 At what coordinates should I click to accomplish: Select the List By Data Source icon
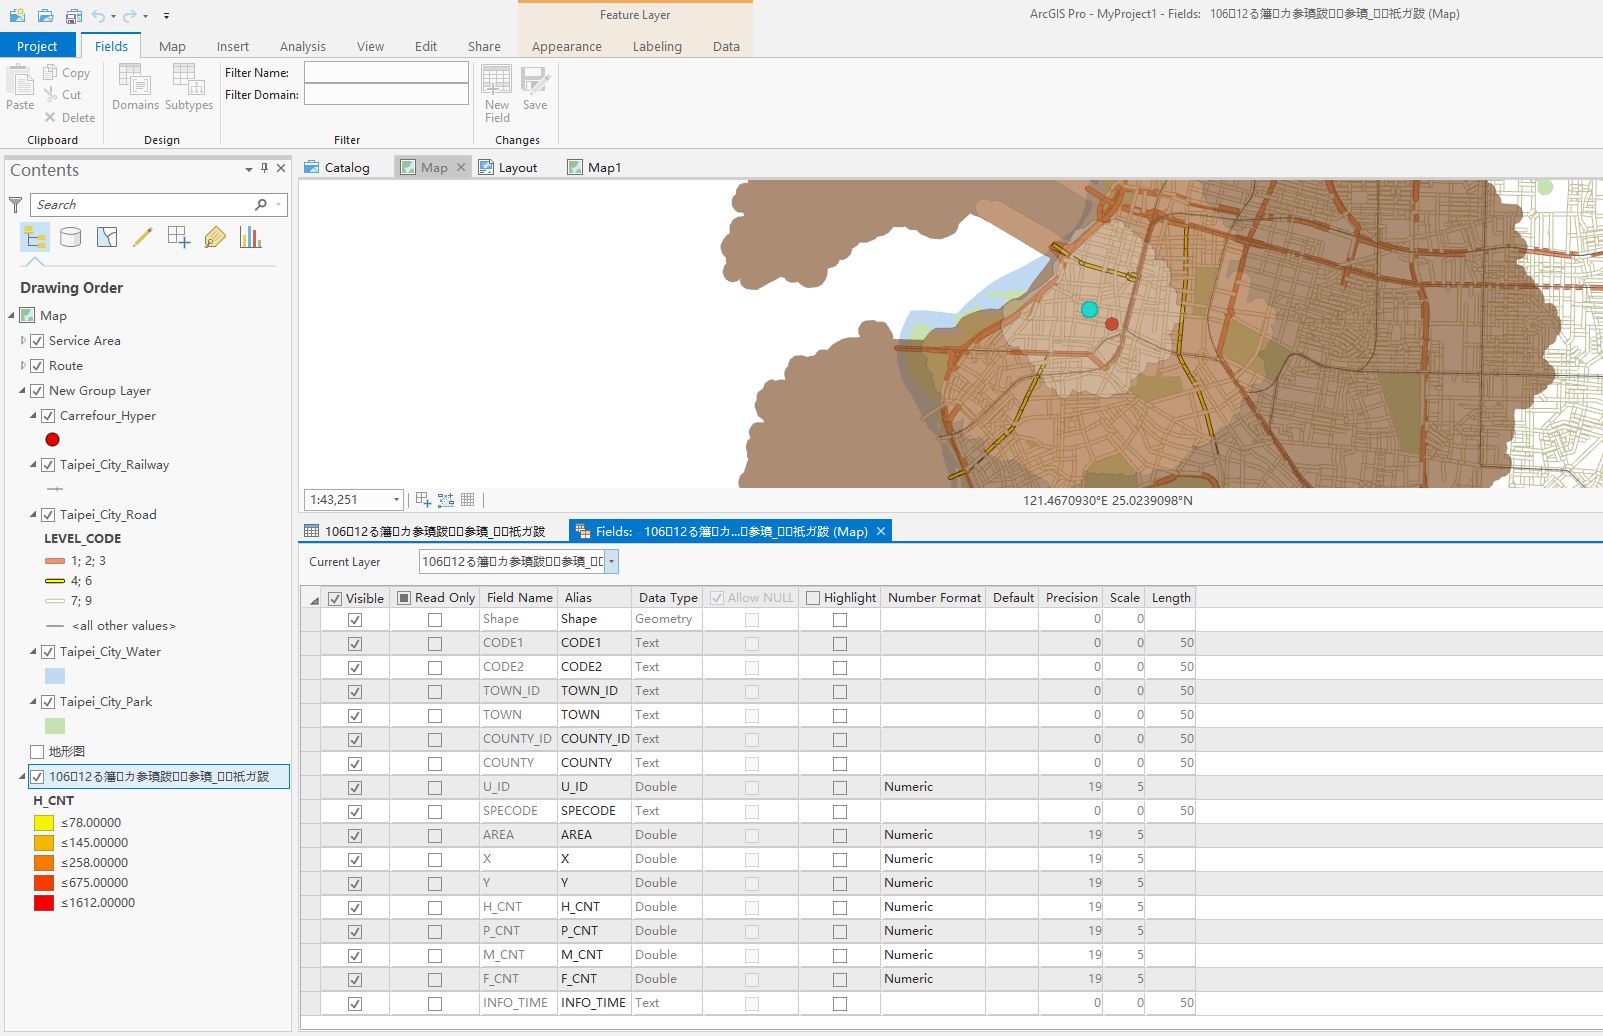click(x=70, y=237)
